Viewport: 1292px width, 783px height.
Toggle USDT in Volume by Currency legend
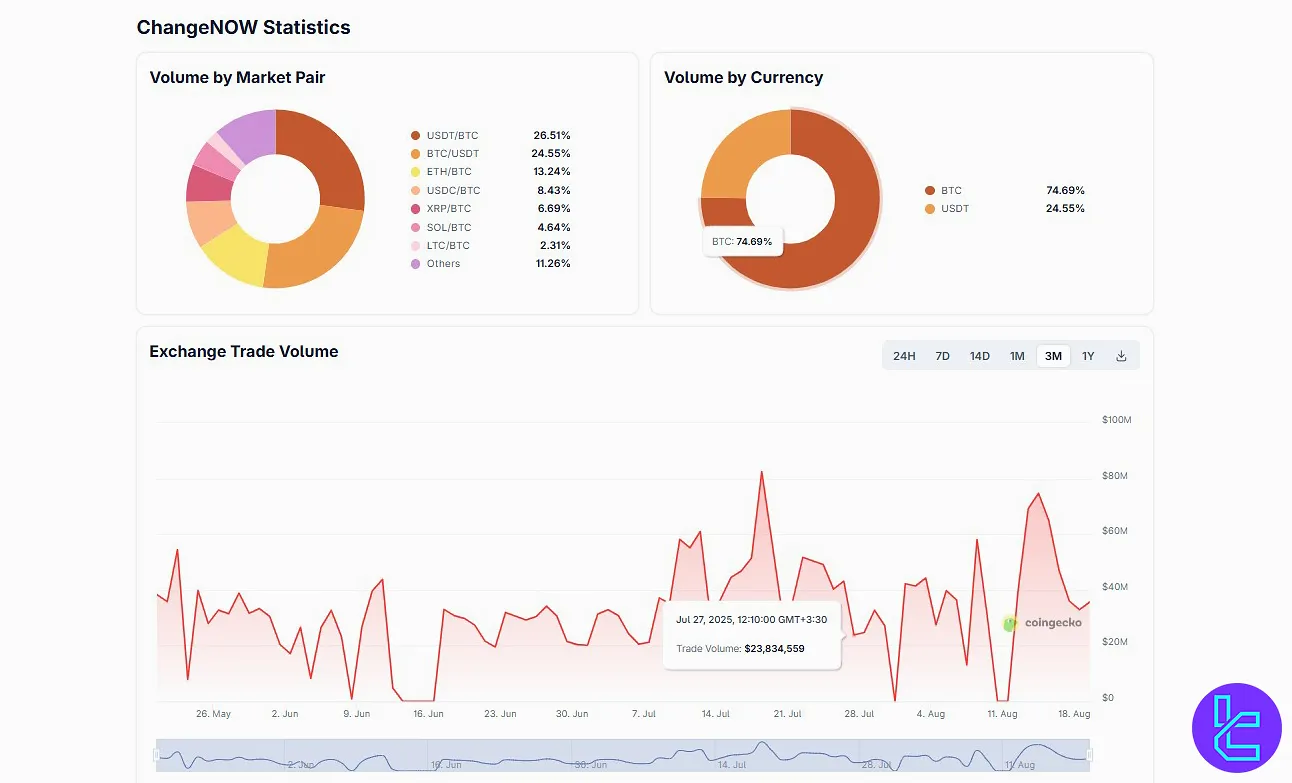(x=947, y=209)
